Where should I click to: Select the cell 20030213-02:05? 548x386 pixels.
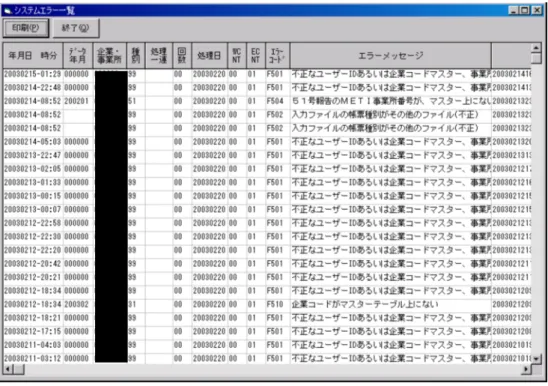[33, 169]
